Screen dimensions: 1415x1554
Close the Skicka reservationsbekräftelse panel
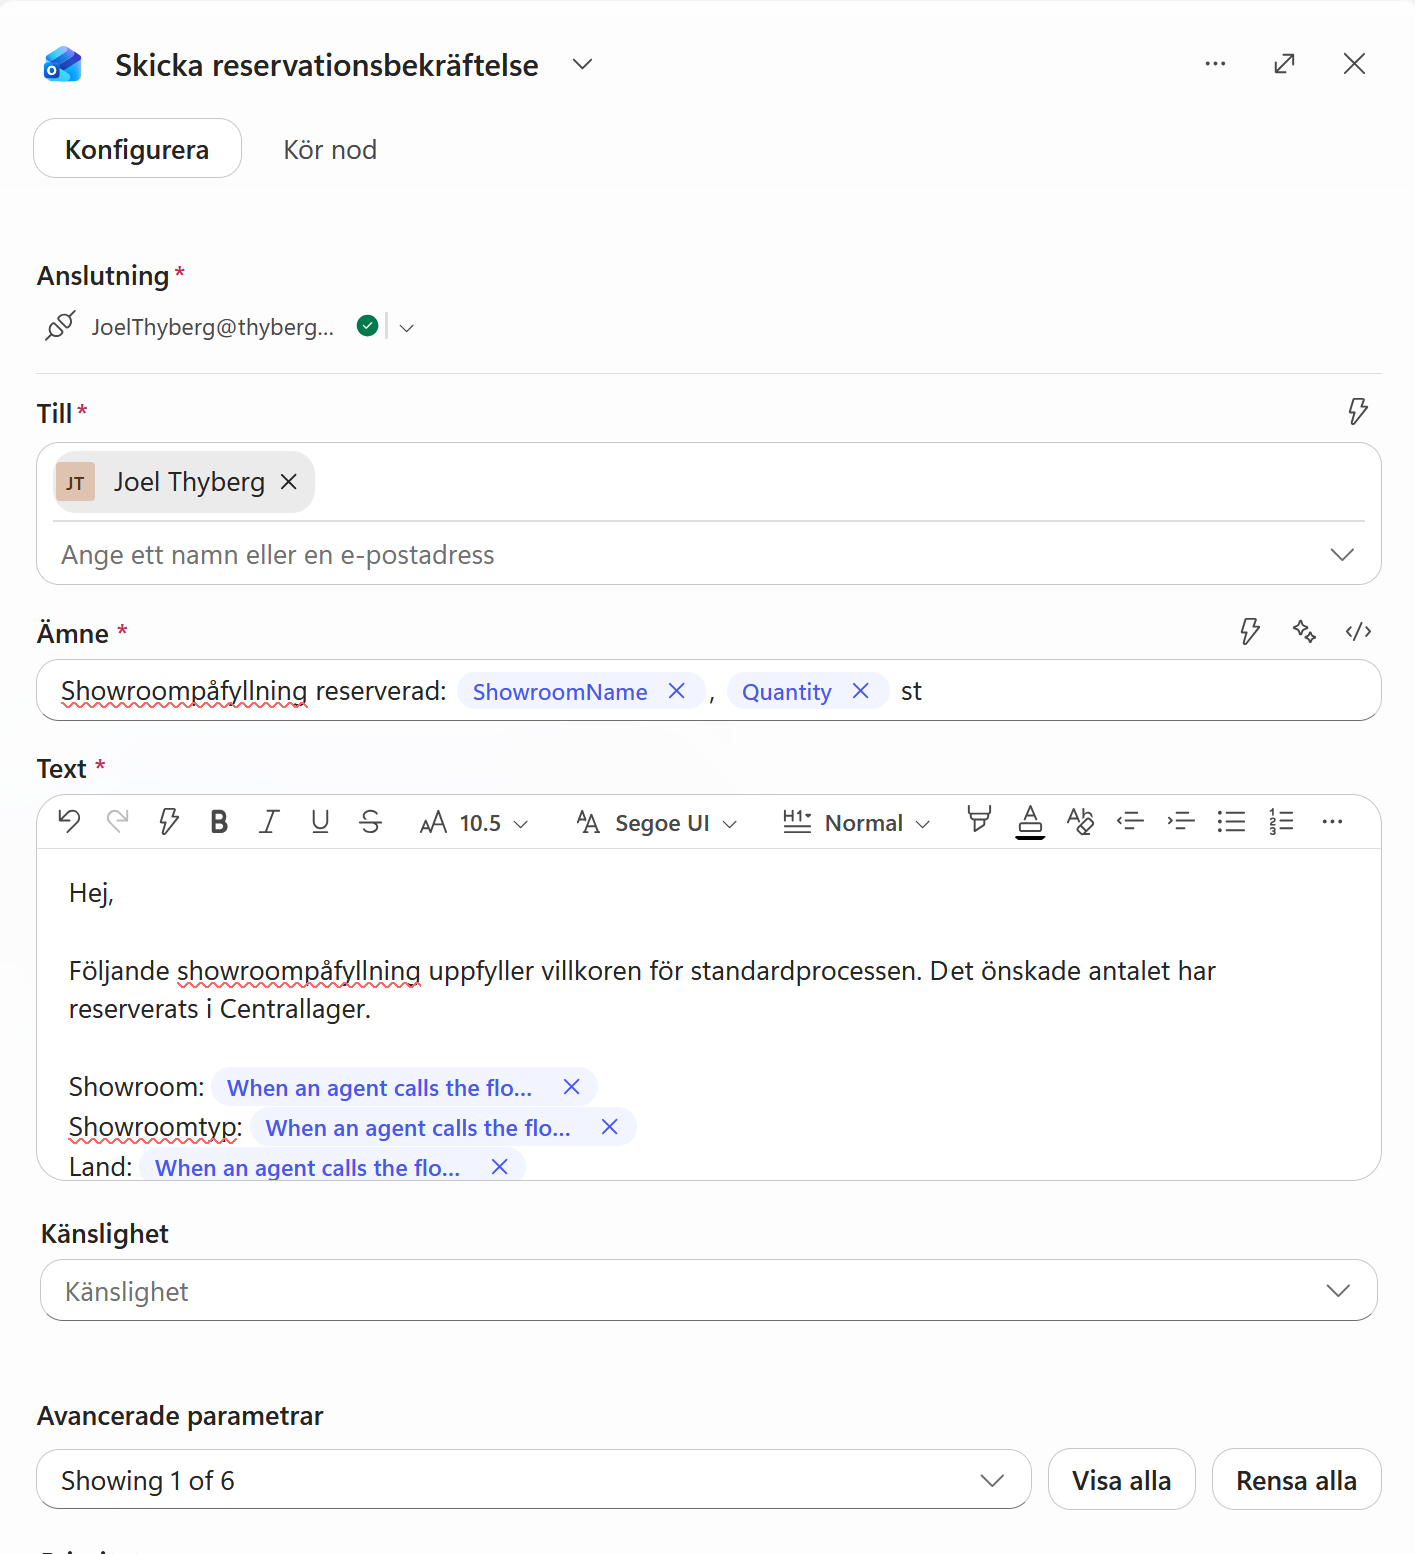[x=1354, y=64]
